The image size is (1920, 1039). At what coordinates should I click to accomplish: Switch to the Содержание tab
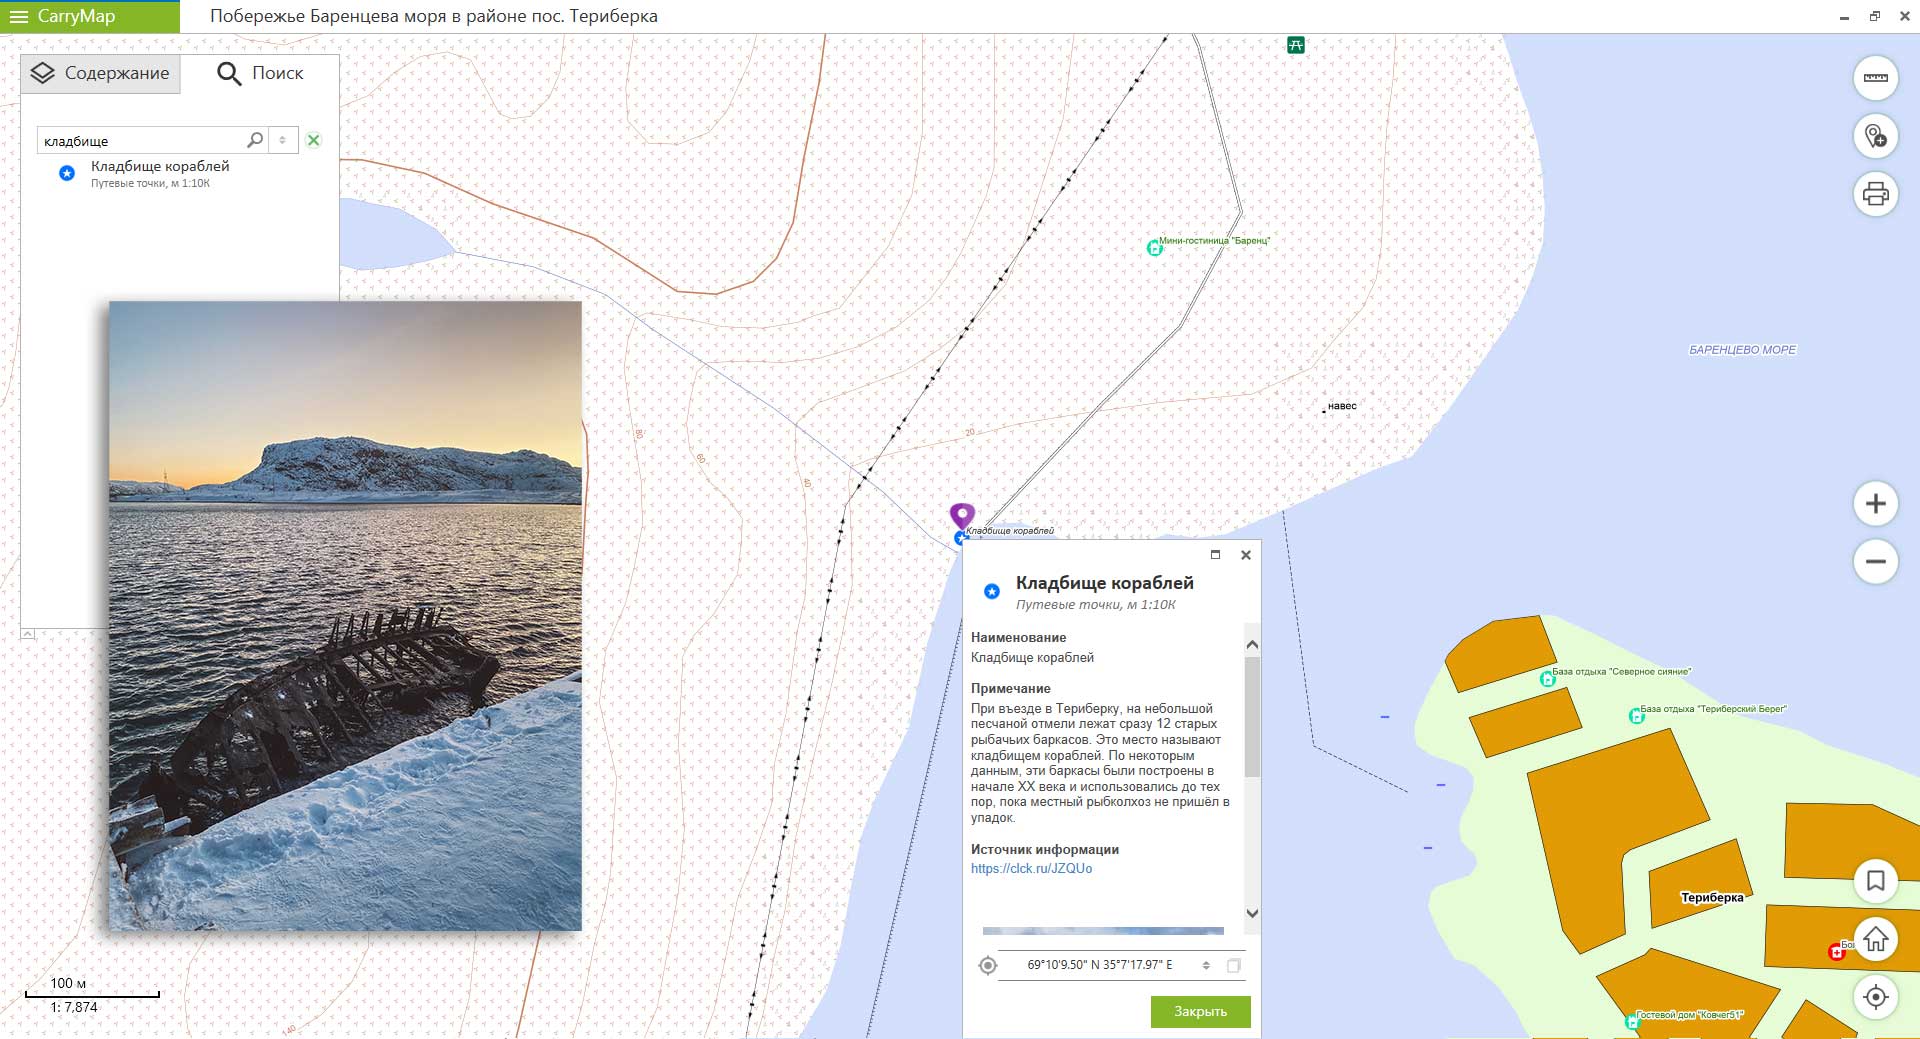(x=100, y=73)
